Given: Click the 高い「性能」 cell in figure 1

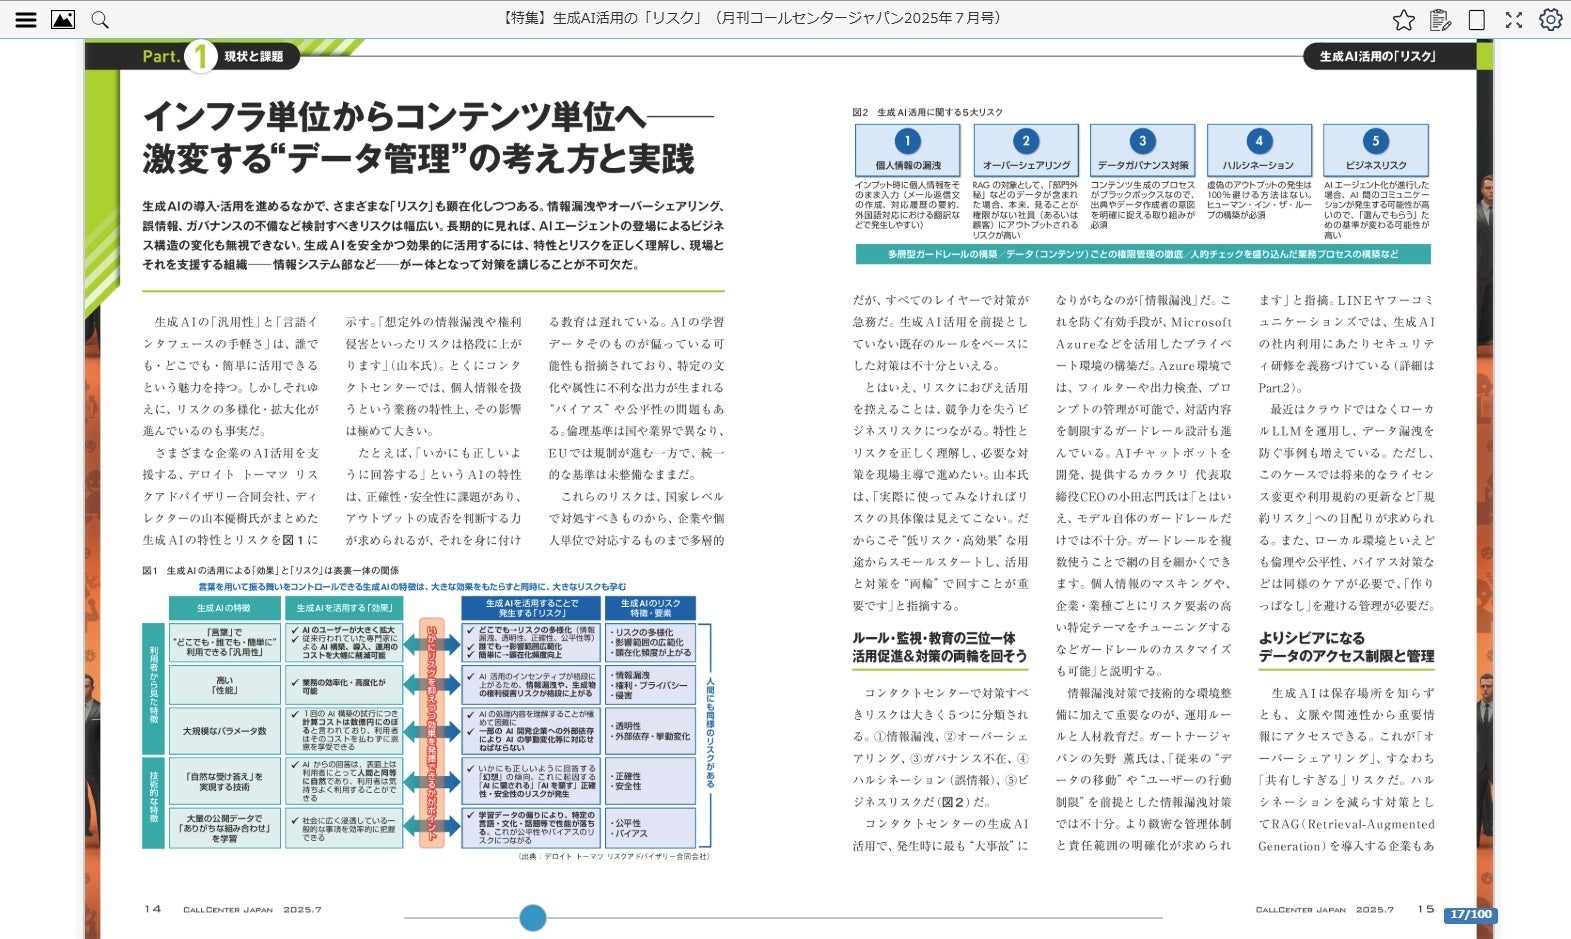Looking at the screenshot, I should pos(224,685).
